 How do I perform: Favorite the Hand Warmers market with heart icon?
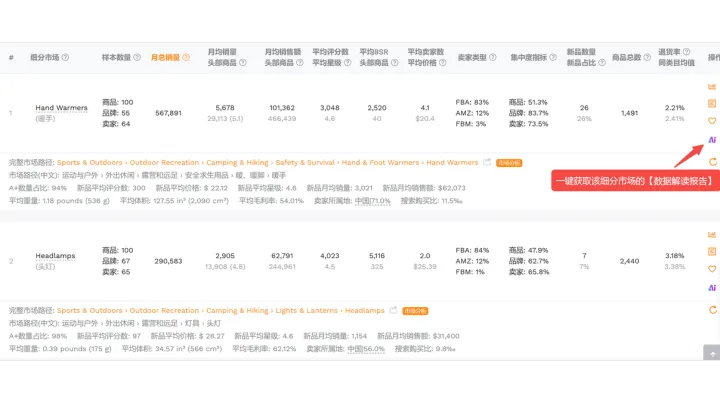tap(712, 120)
